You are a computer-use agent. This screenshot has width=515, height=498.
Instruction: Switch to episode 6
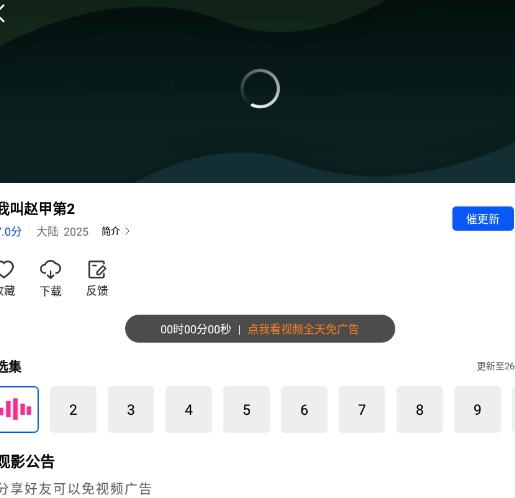pyautogui.click(x=304, y=409)
